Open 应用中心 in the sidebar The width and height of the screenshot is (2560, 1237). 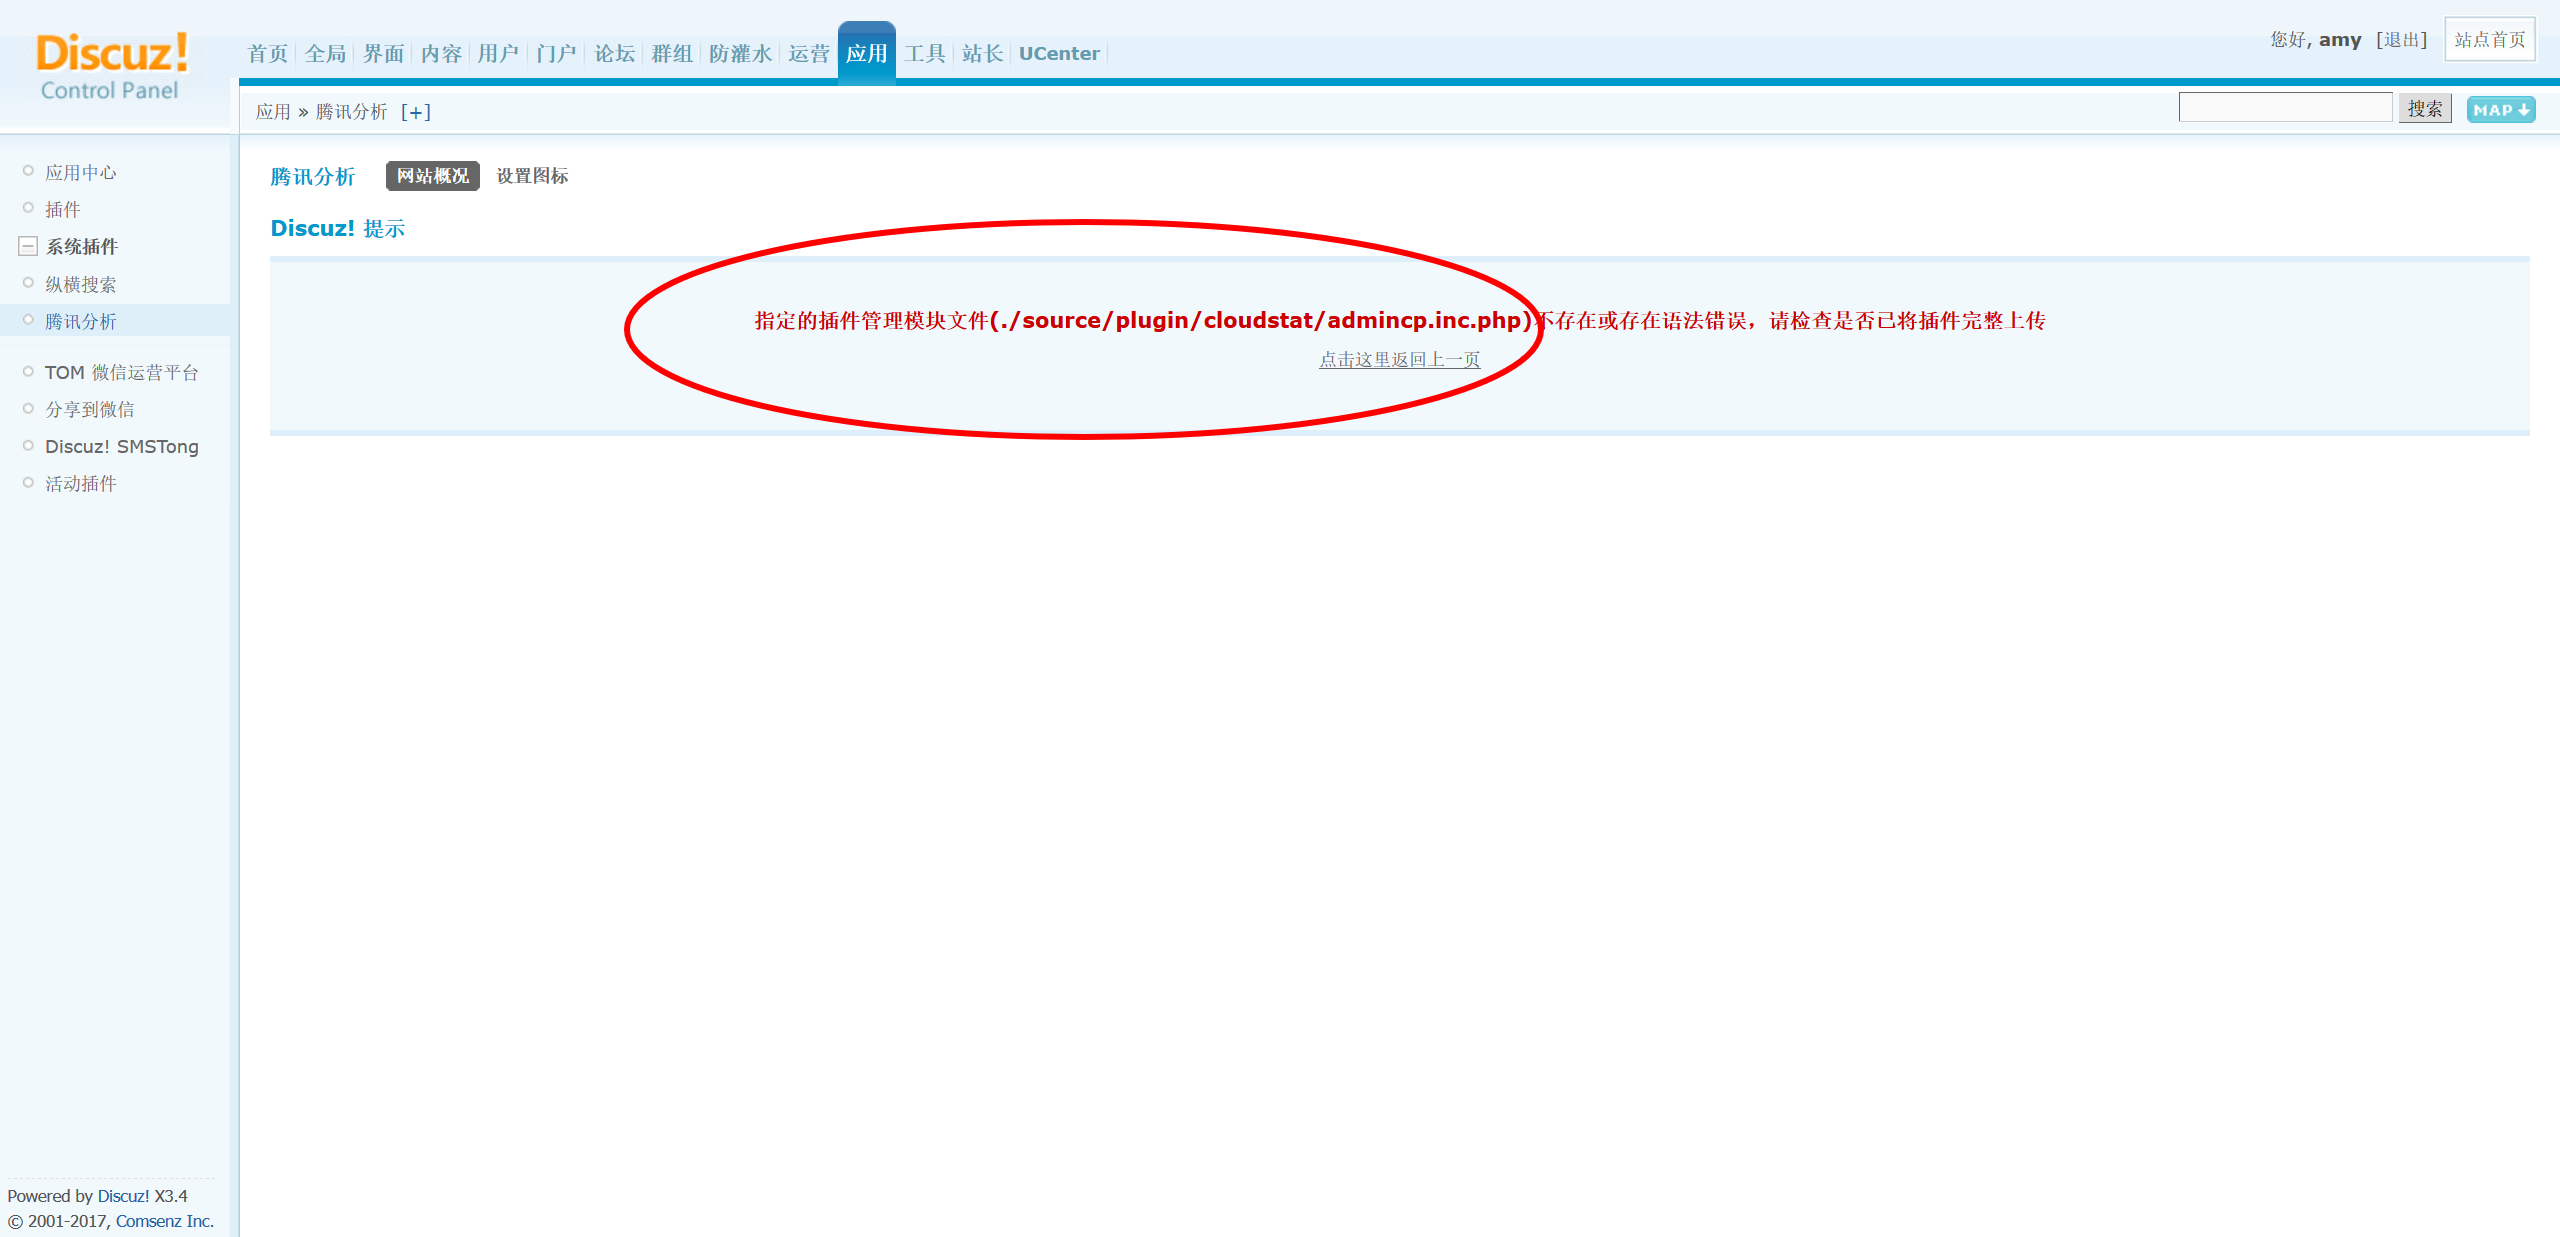tap(81, 173)
